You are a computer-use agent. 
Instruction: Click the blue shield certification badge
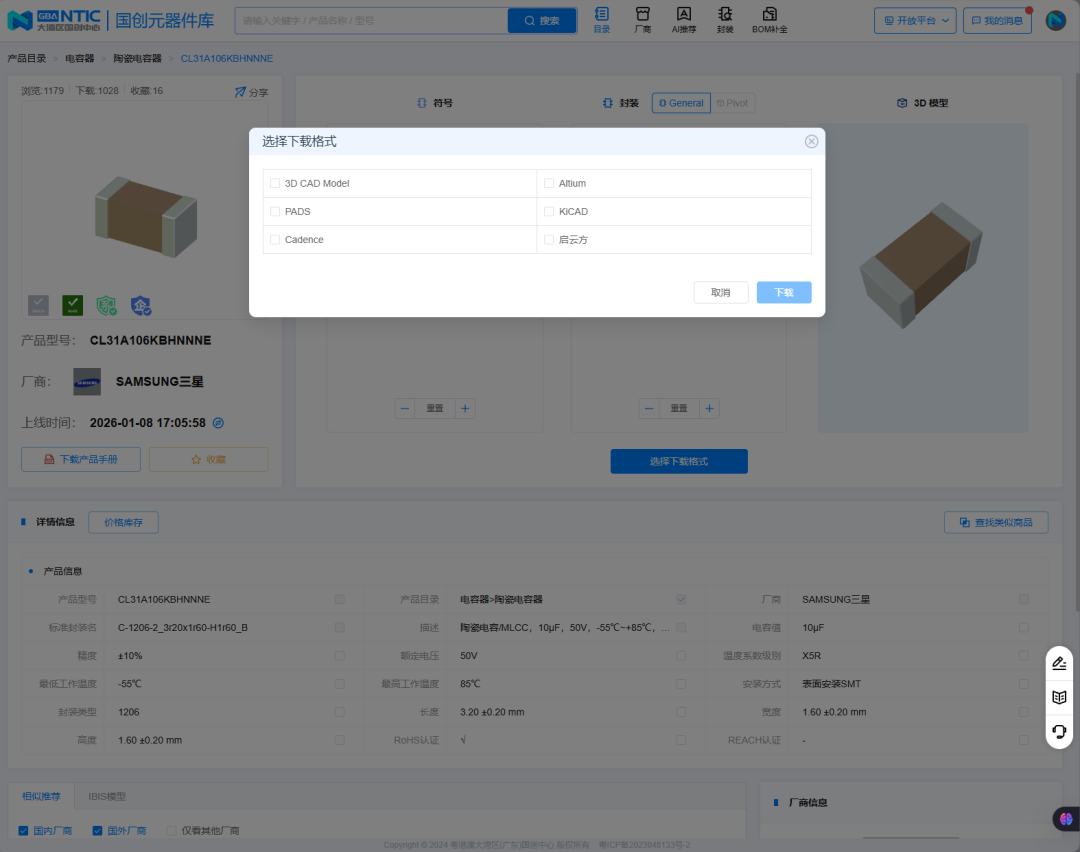click(x=141, y=305)
